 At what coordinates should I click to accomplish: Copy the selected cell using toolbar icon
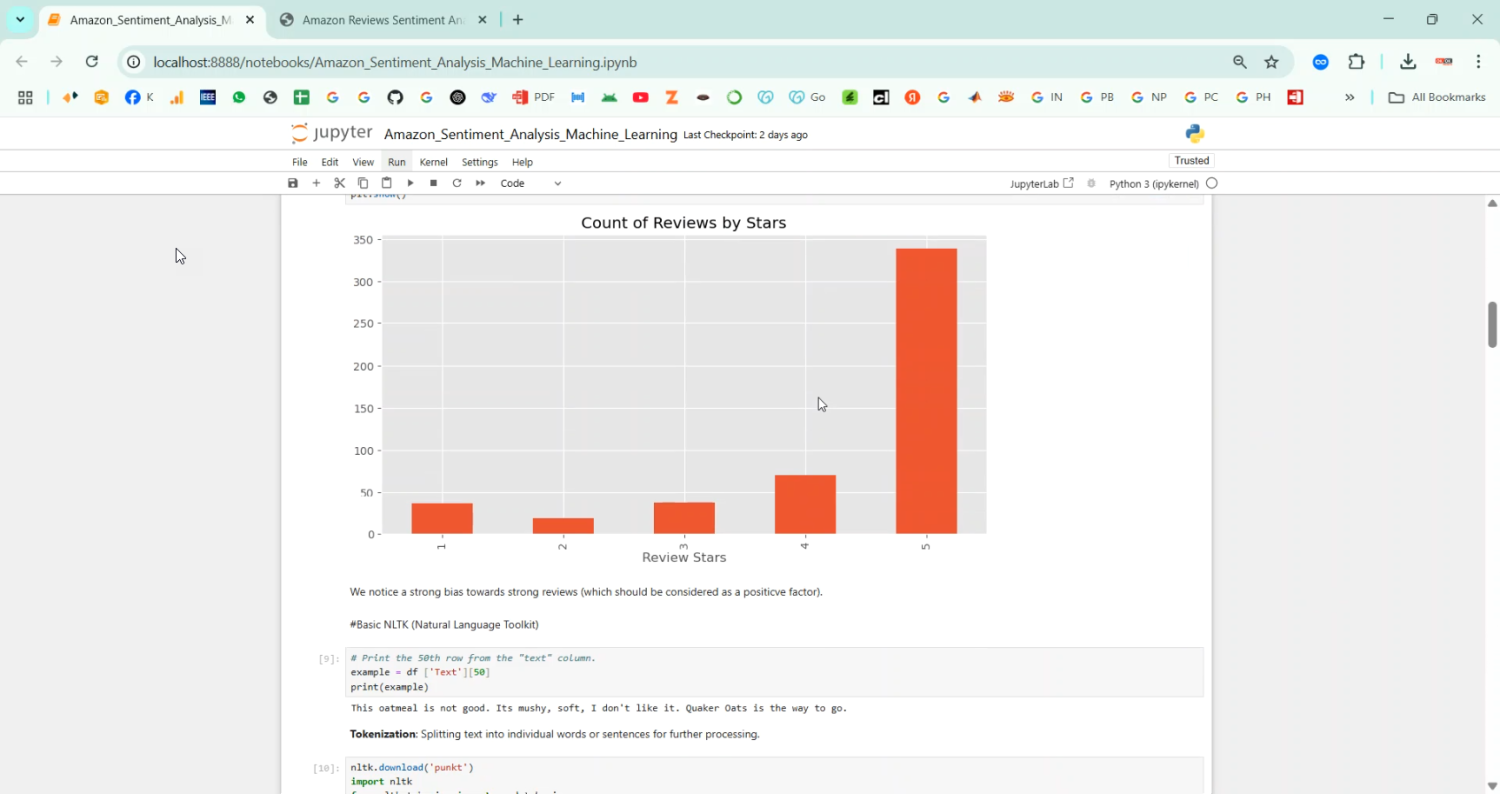pyautogui.click(x=363, y=183)
